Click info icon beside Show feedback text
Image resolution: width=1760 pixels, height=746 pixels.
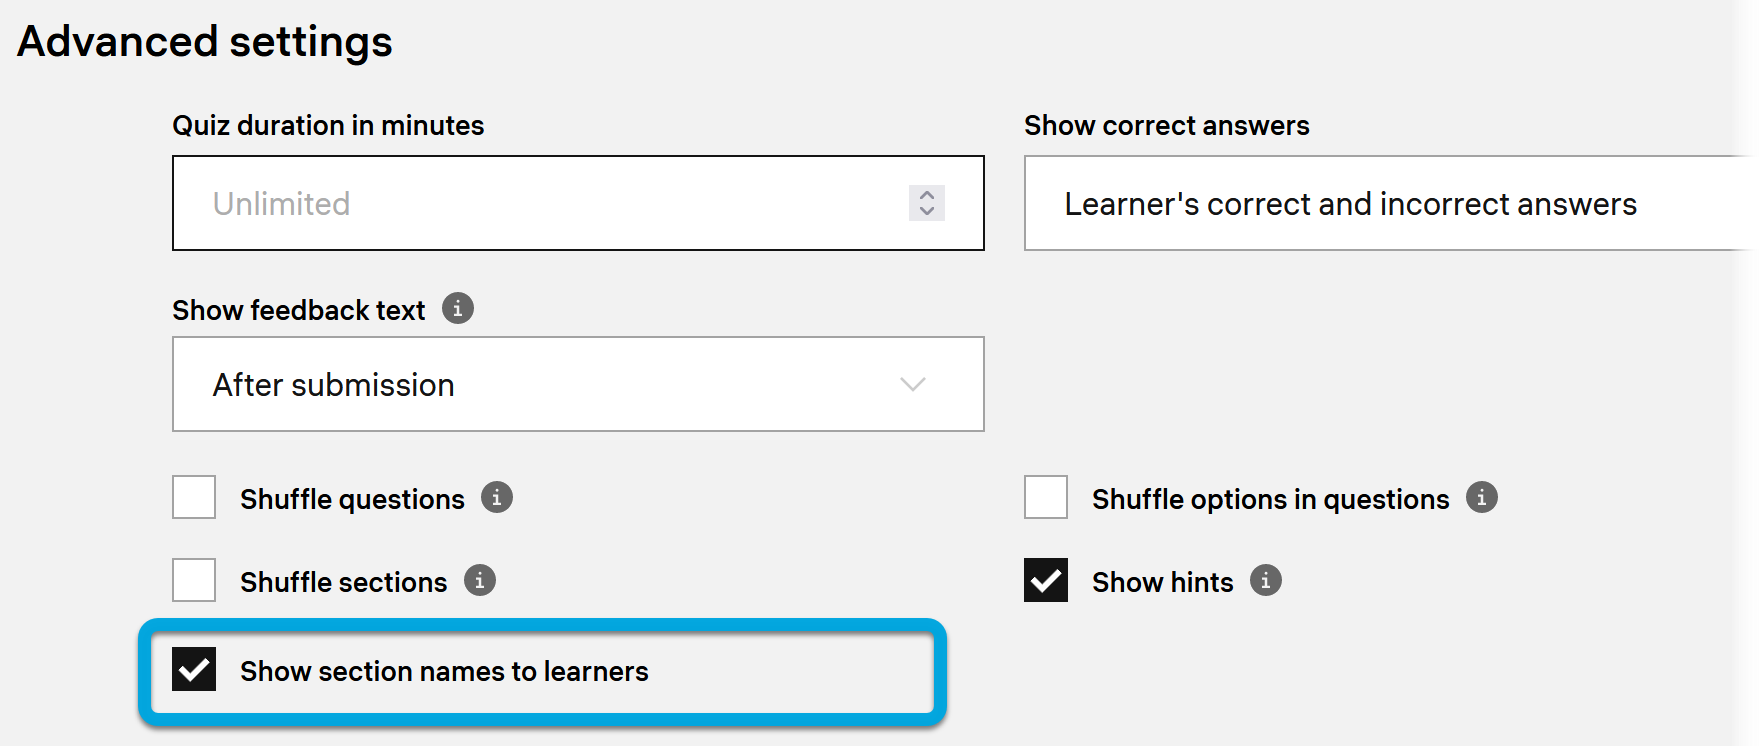(458, 308)
